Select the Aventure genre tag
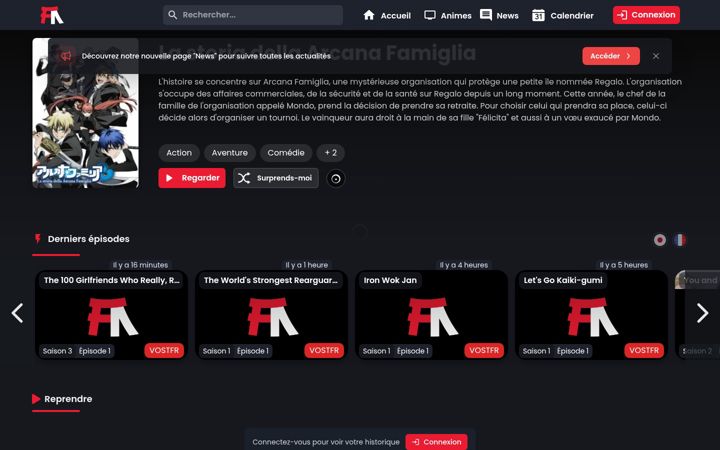The image size is (720, 450). [230, 153]
